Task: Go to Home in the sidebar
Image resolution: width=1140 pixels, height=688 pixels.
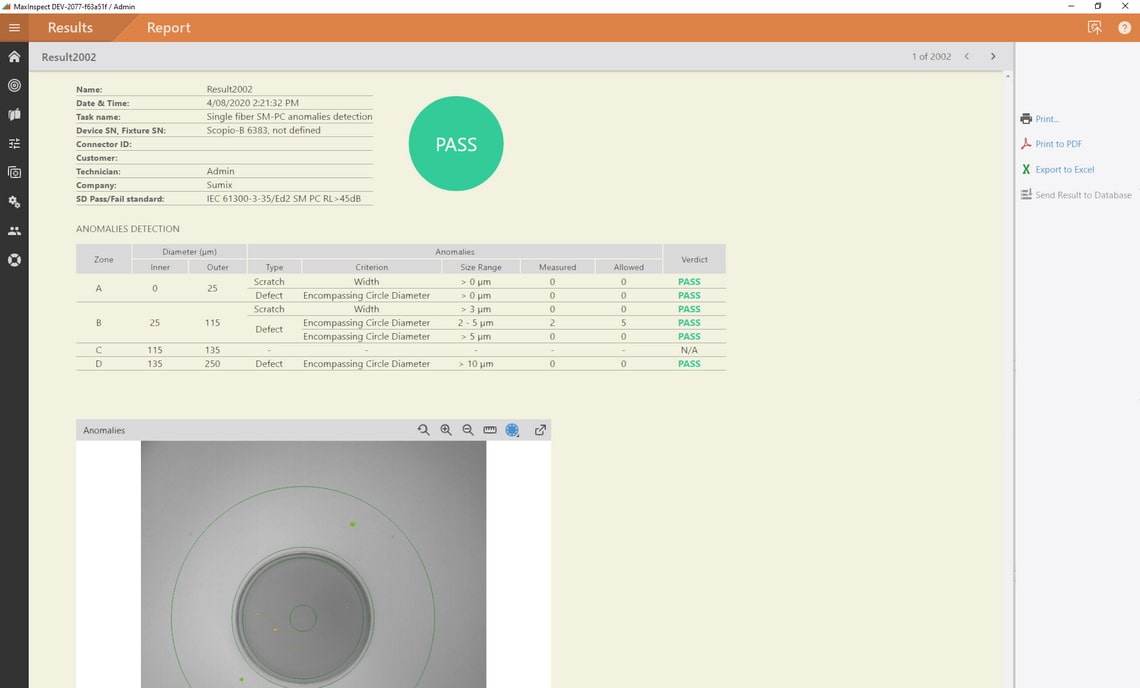Action: pos(14,57)
